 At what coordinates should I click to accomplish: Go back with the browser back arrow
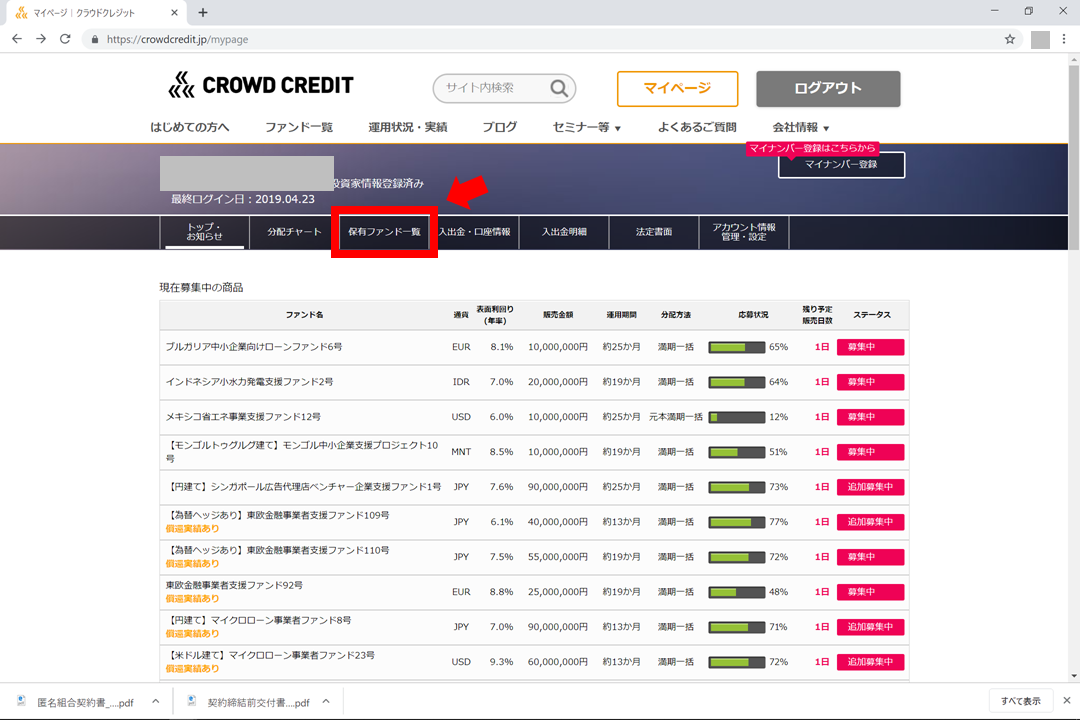pyautogui.click(x=17, y=39)
